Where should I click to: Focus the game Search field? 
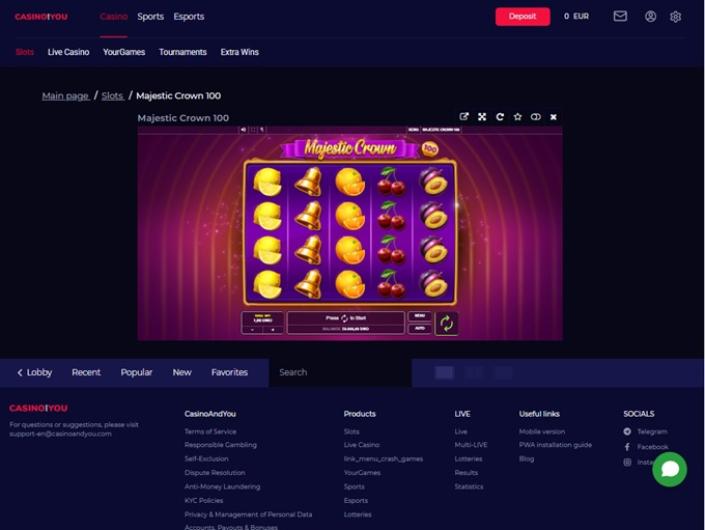[x=340, y=372]
